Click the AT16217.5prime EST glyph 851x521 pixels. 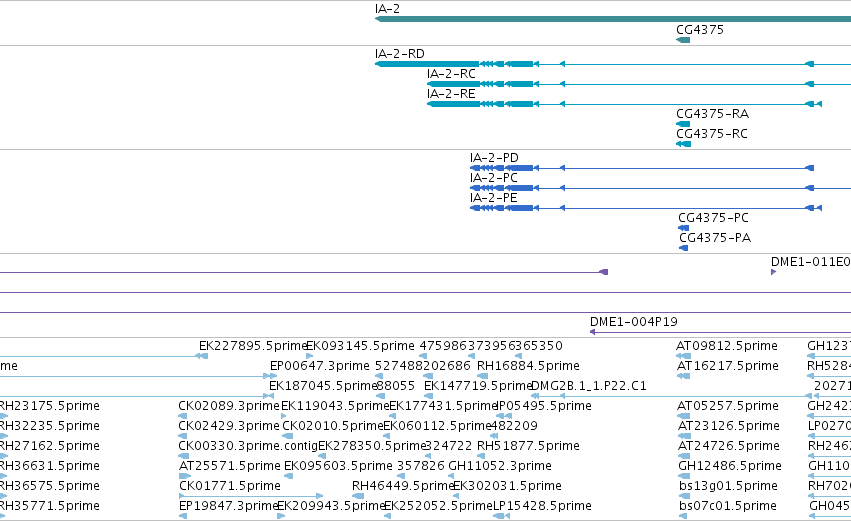tap(683, 376)
